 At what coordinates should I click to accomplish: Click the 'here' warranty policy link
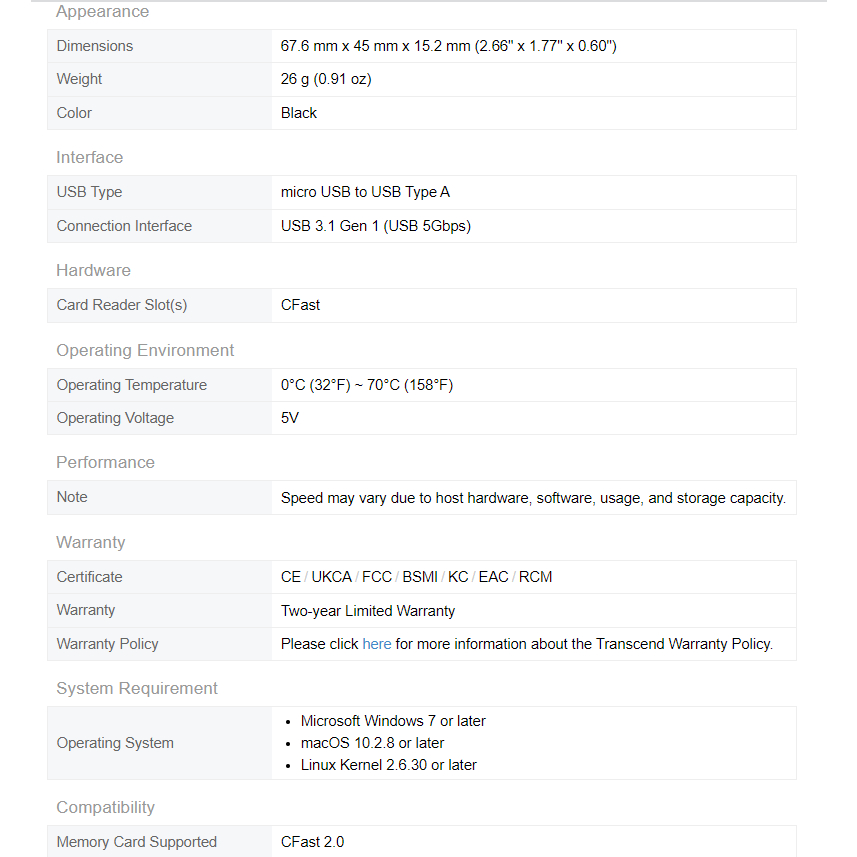(376, 644)
